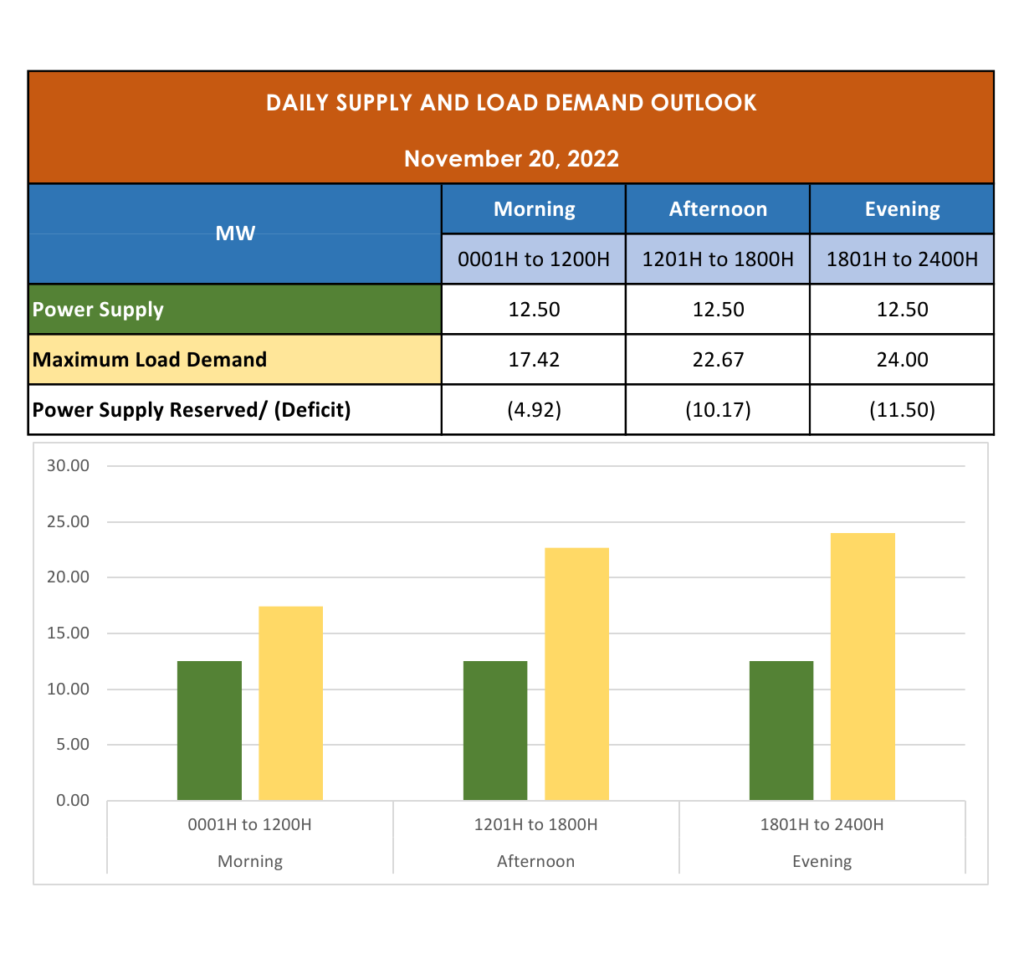This screenshot has width=1024, height=964.
Task: Click the (10.17) deficit value cell
Action: (718, 410)
